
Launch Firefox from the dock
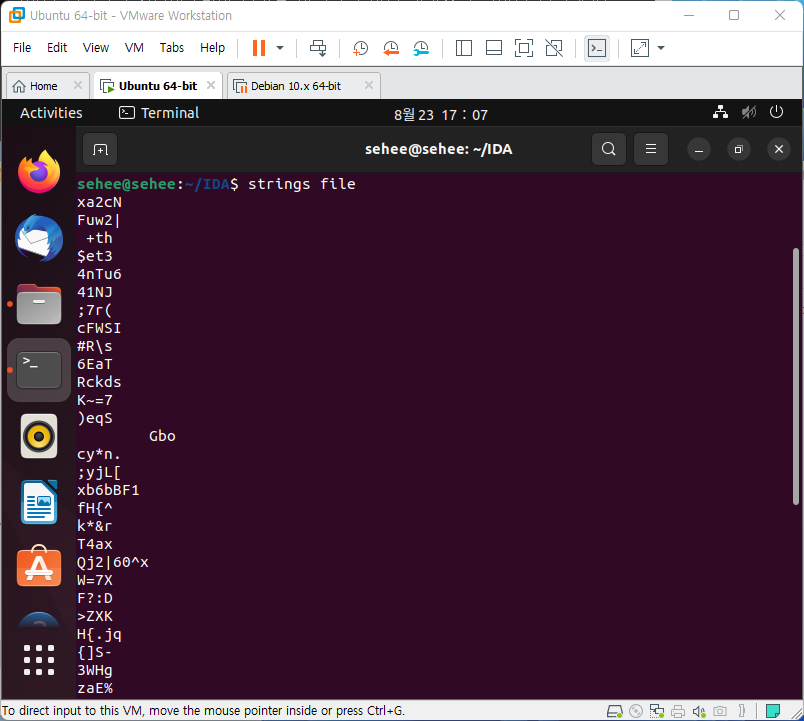pyautogui.click(x=39, y=171)
